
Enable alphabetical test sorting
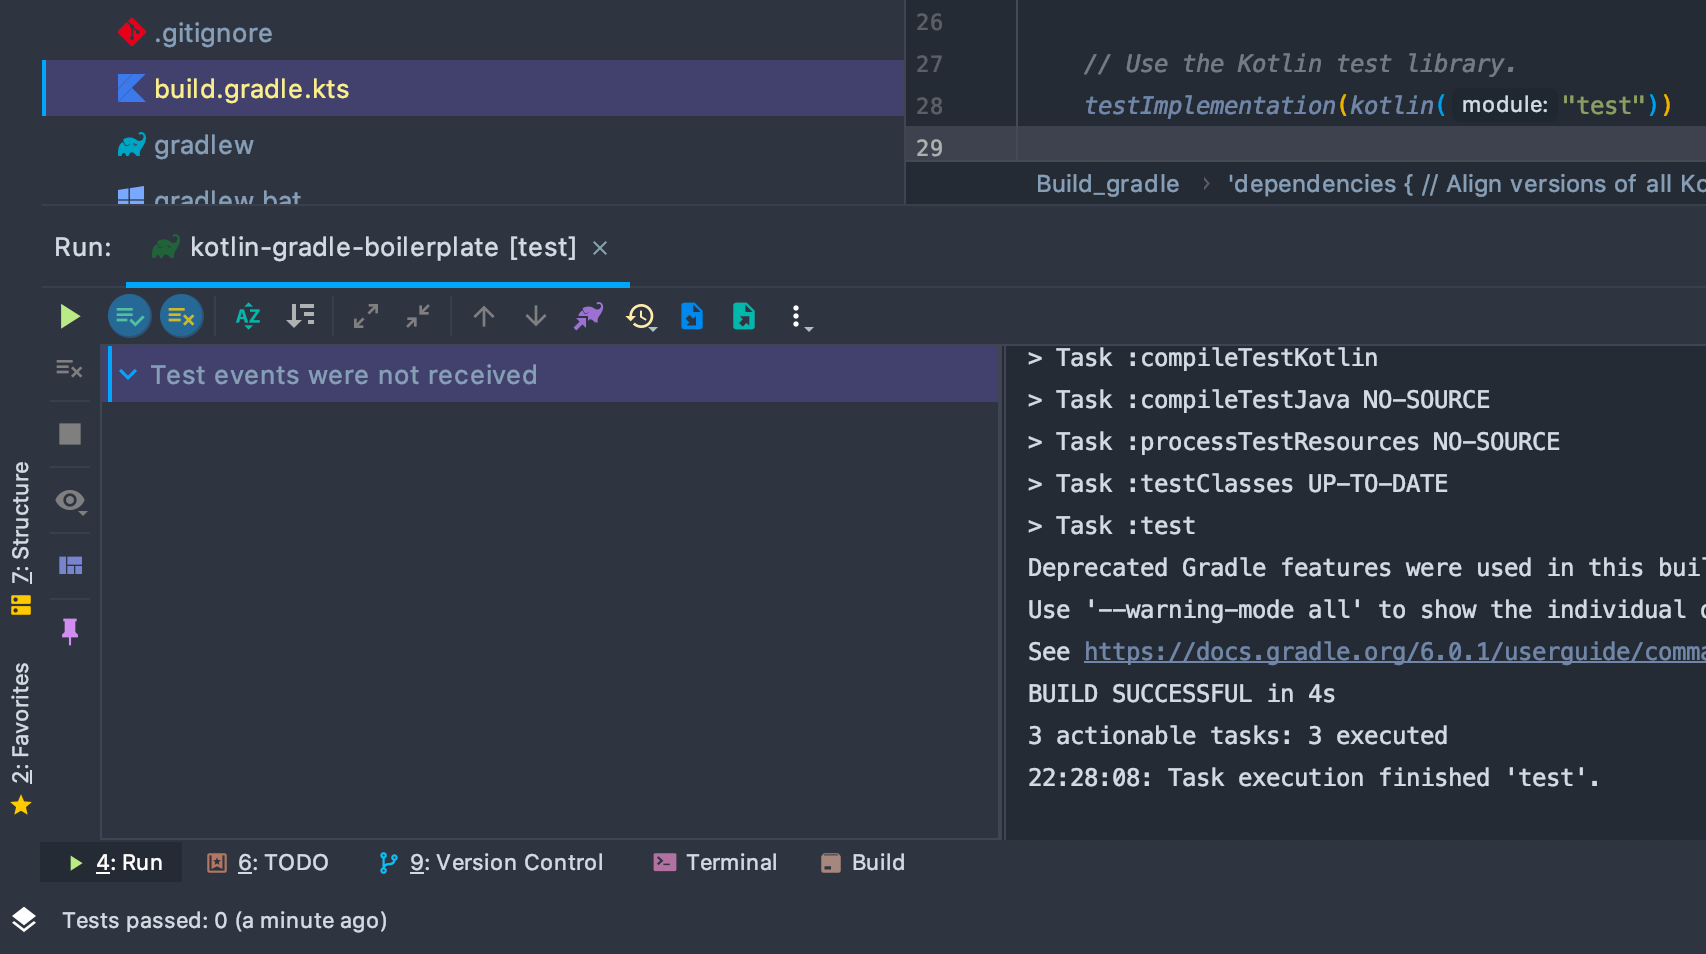(247, 316)
